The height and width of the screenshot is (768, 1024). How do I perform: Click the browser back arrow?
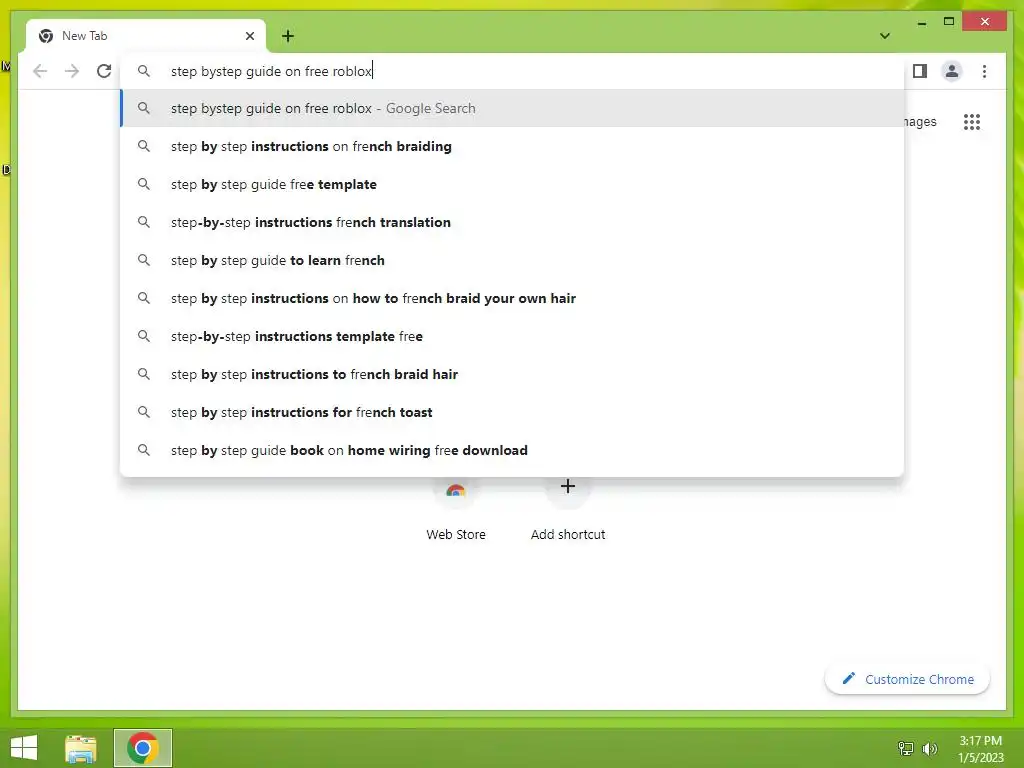pyautogui.click(x=40, y=71)
